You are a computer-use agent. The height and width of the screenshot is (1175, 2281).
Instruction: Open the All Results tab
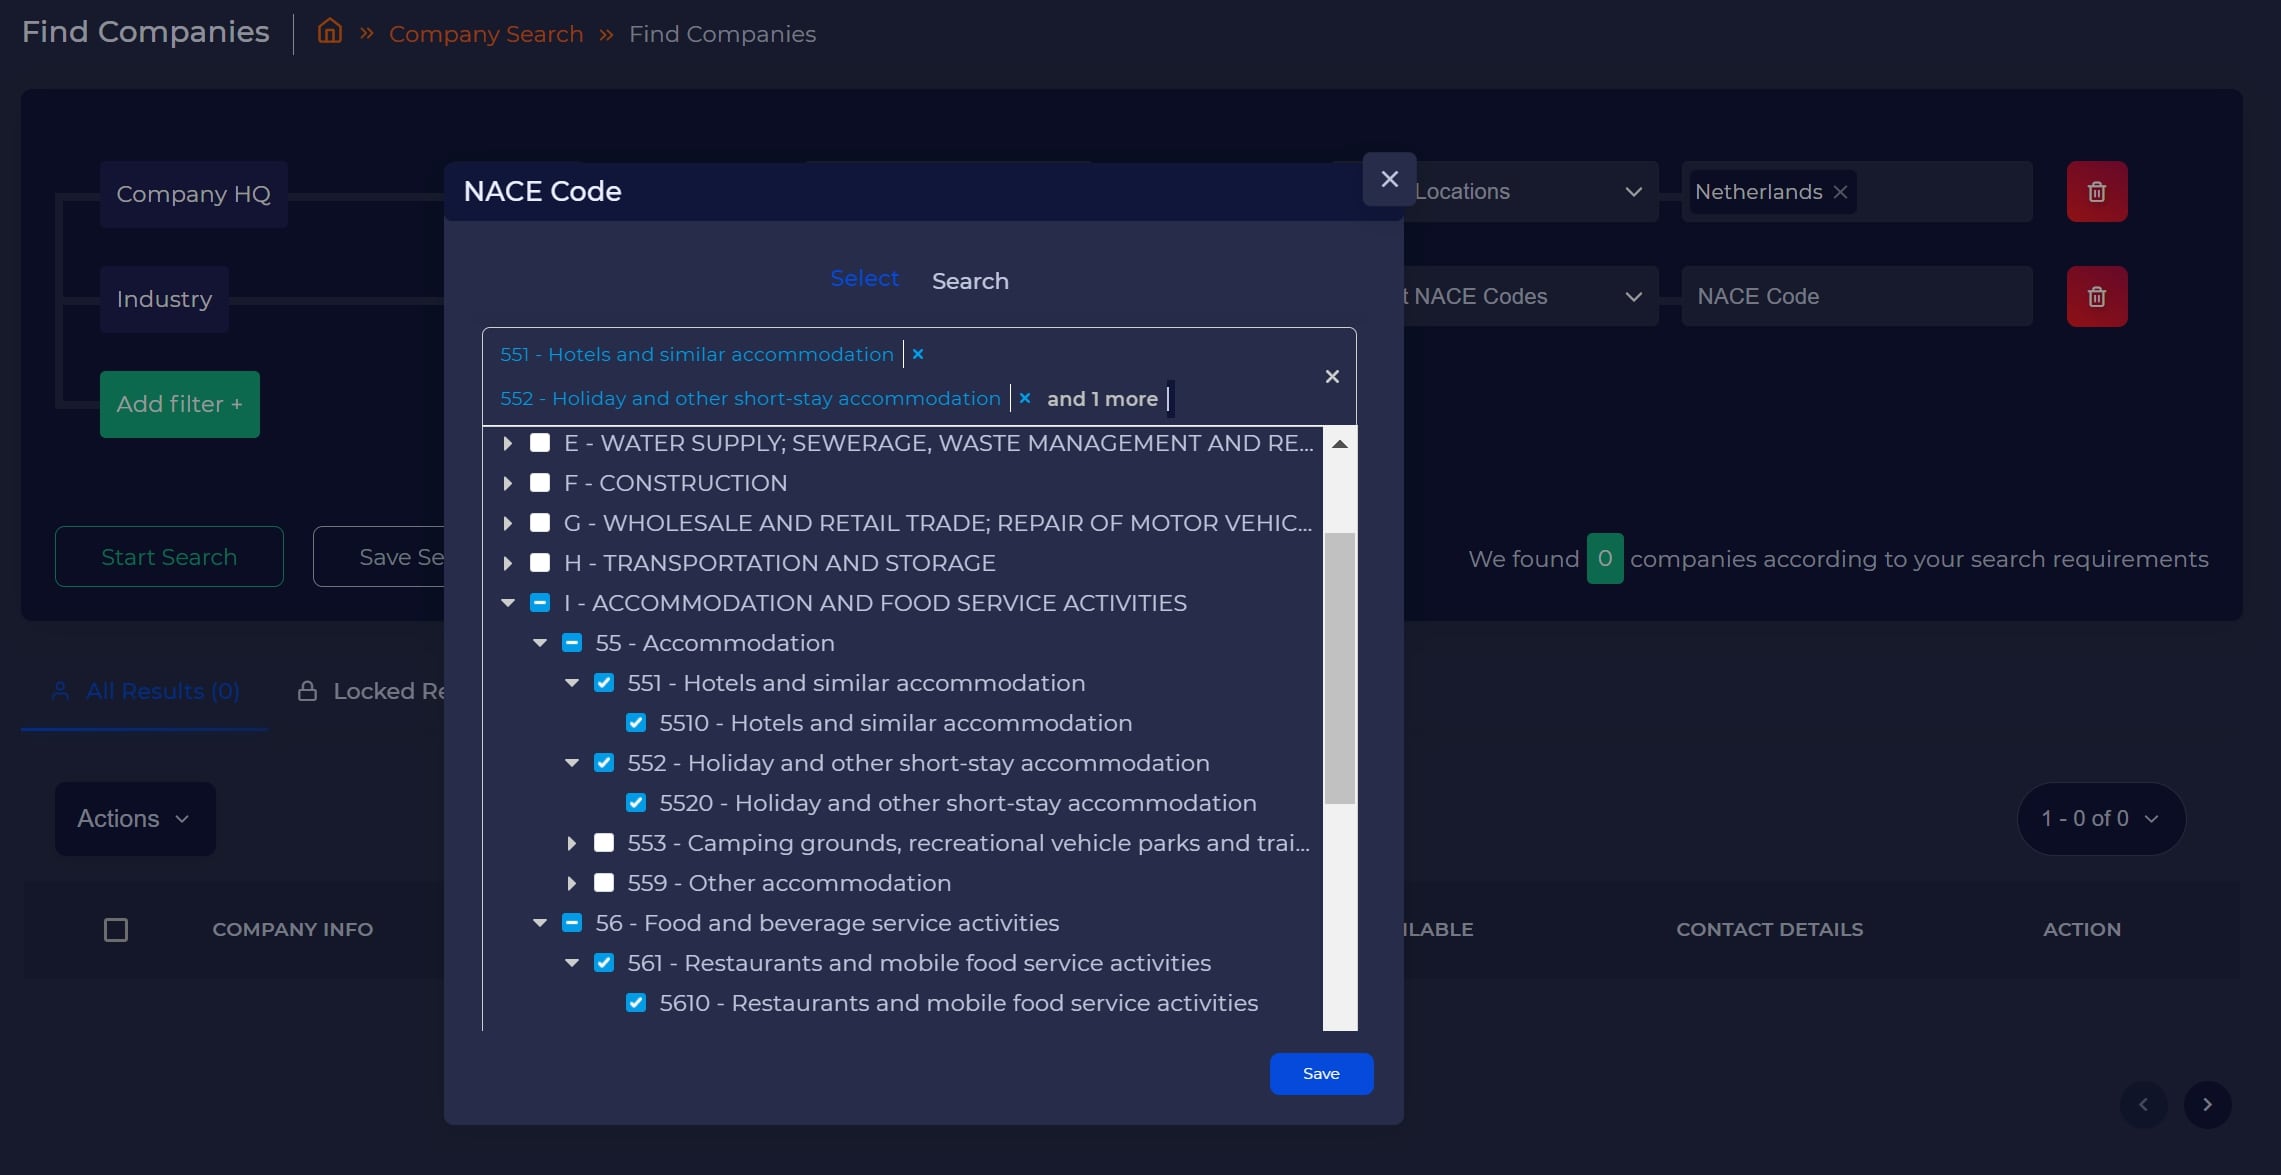click(145, 691)
